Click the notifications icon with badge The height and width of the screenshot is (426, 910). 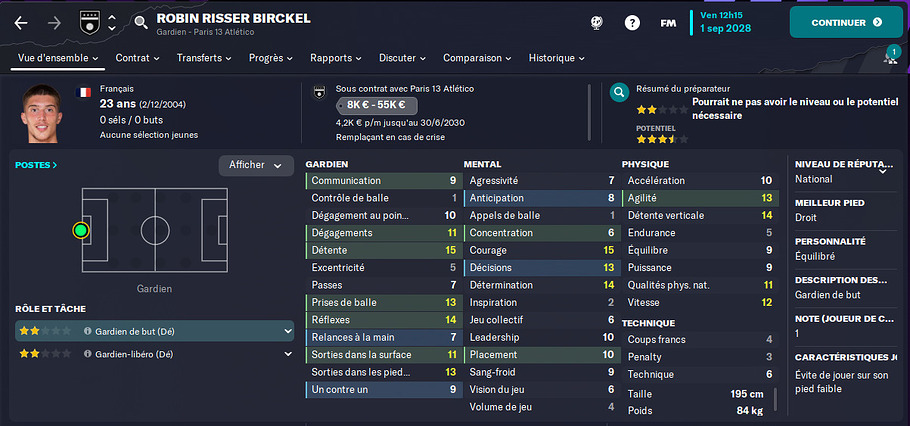[890, 57]
